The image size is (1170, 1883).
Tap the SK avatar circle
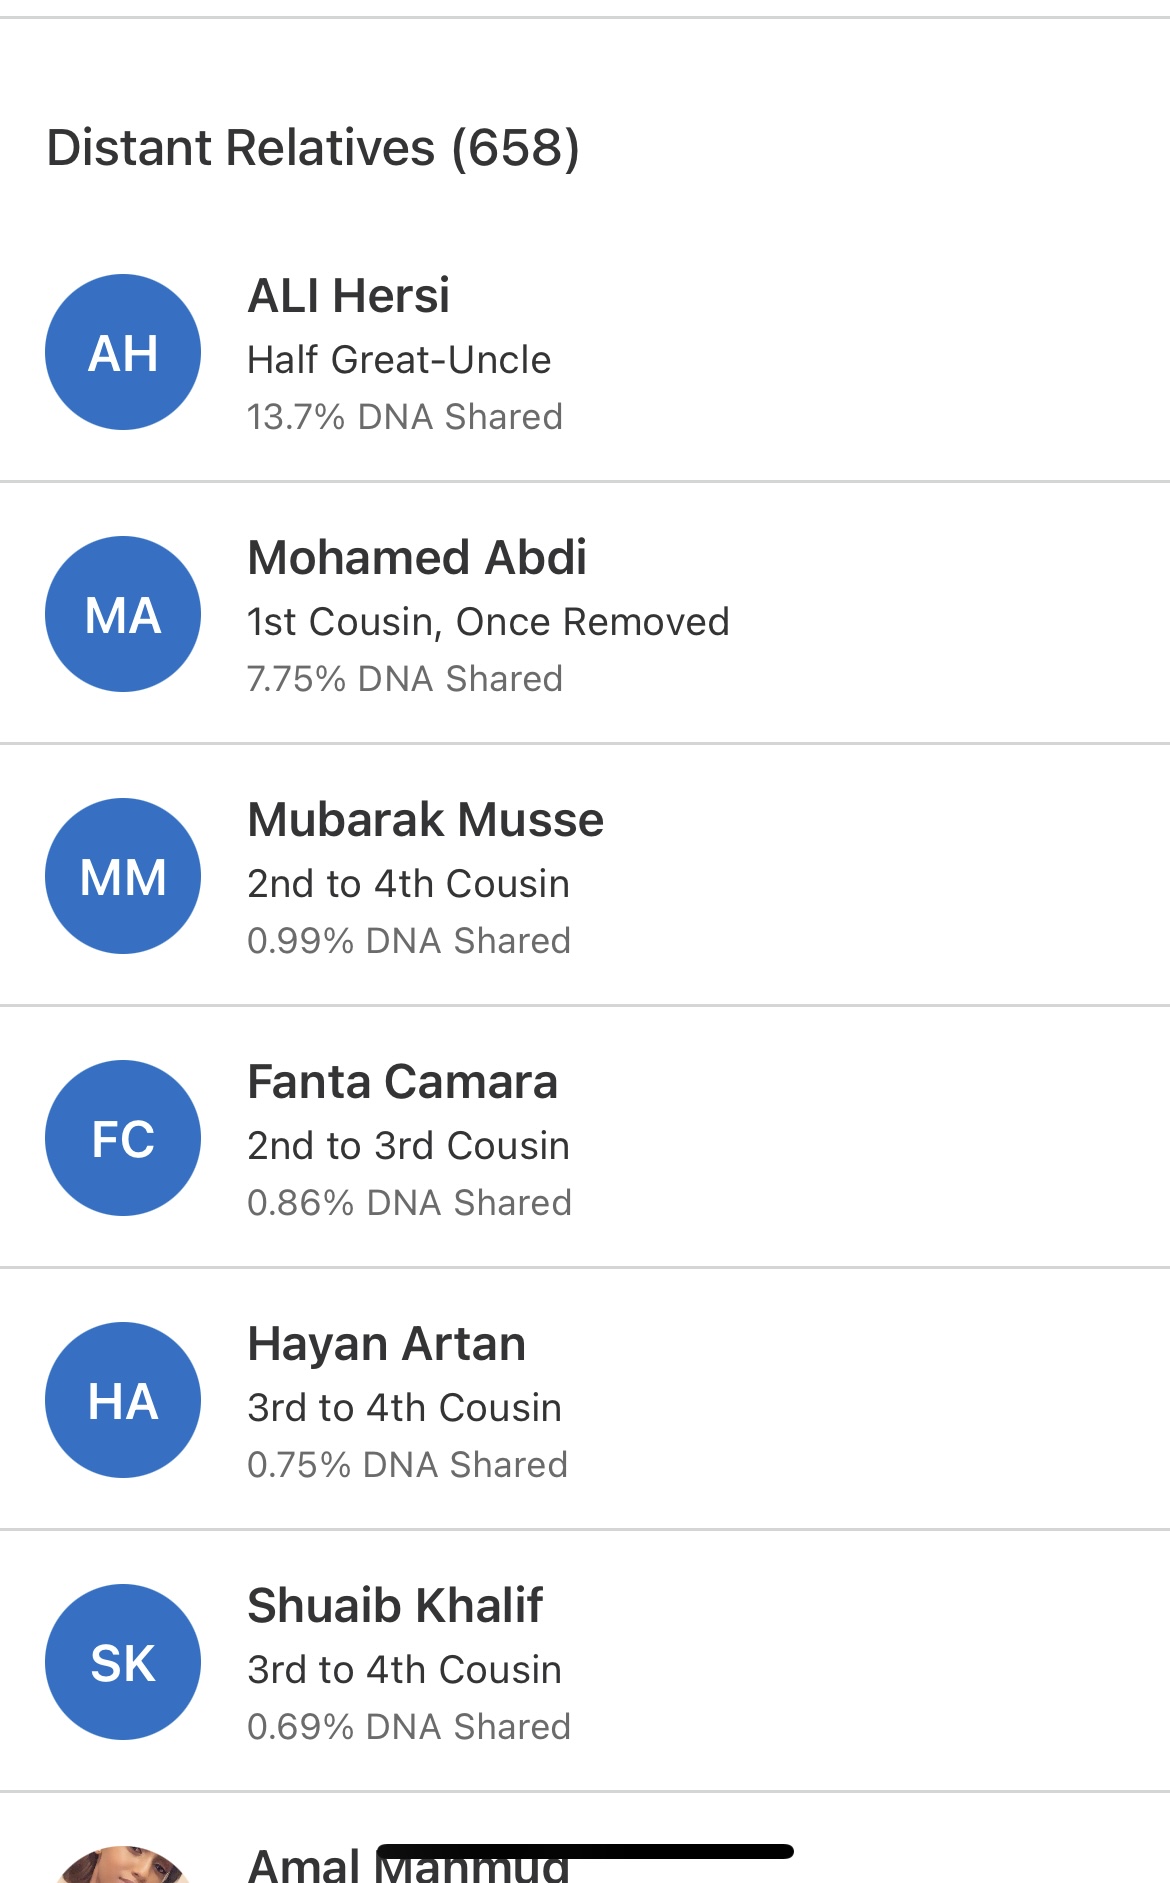tap(123, 1662)
